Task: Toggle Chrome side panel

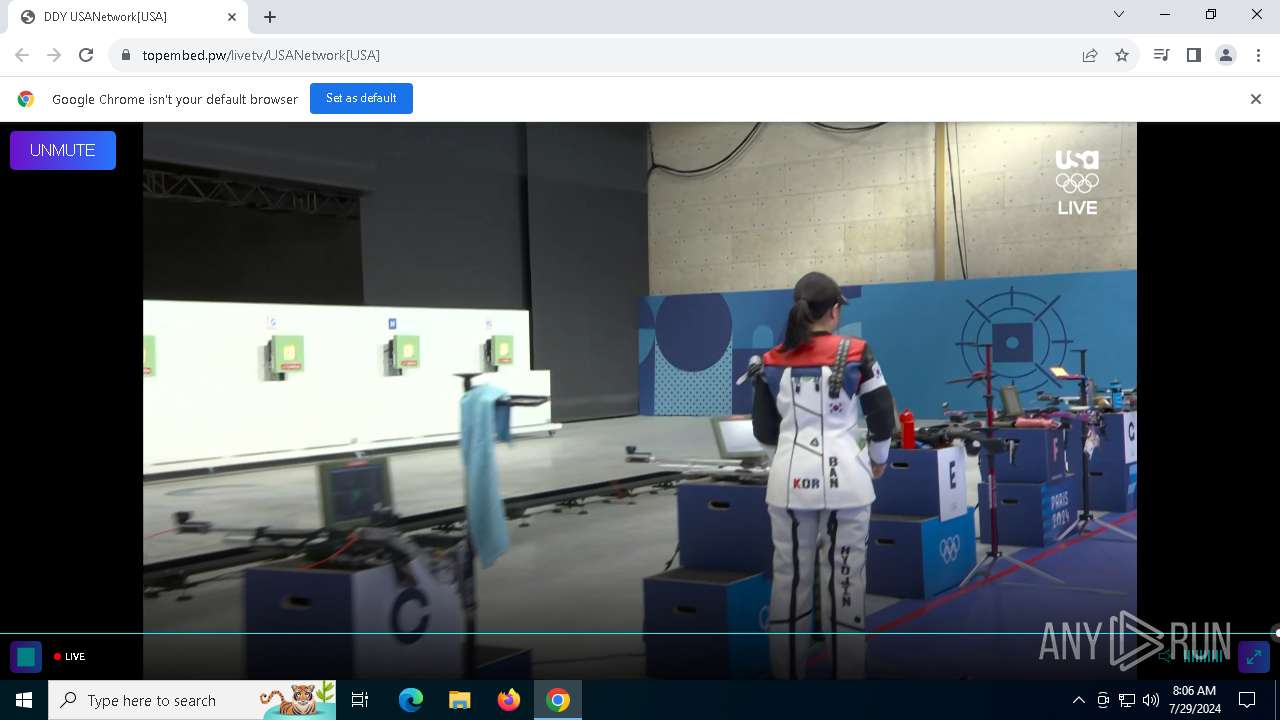Action: (1194, 55)
